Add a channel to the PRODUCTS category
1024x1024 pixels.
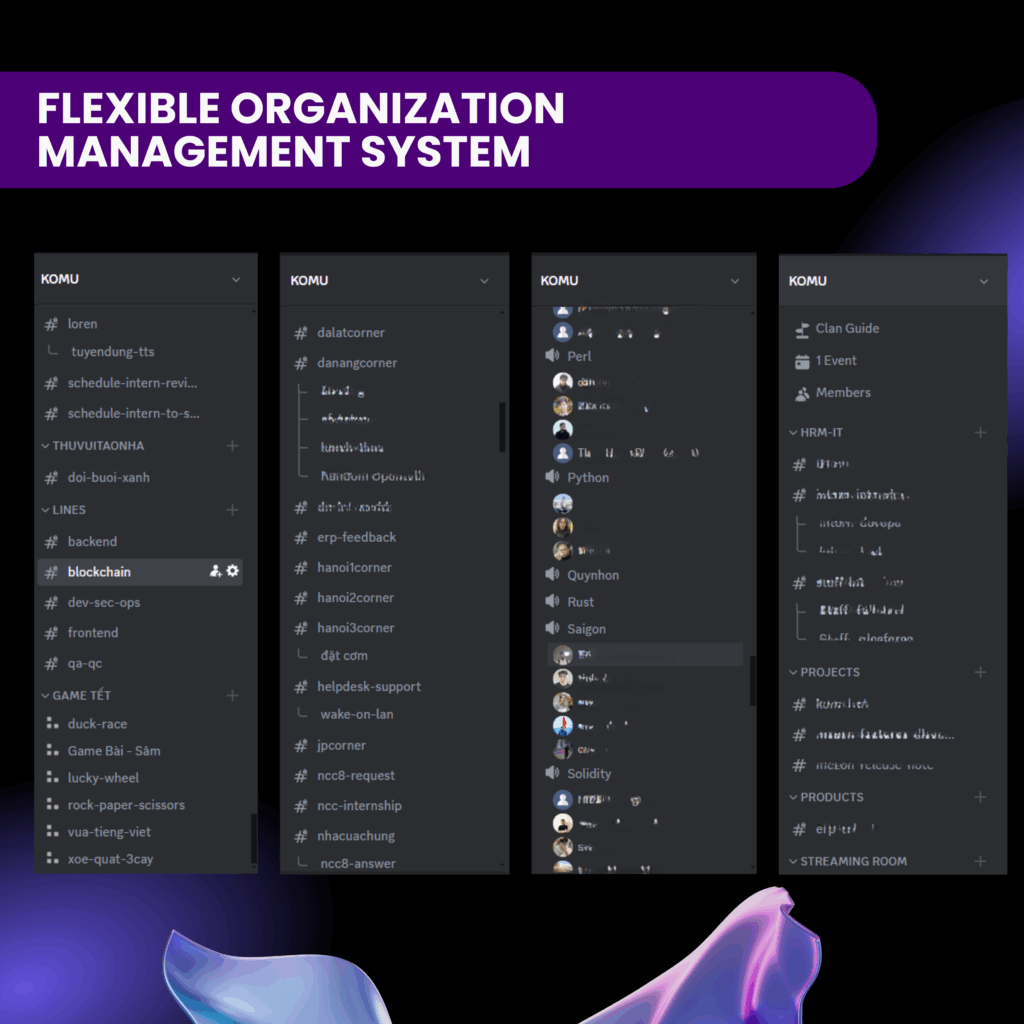coord(980,797)
